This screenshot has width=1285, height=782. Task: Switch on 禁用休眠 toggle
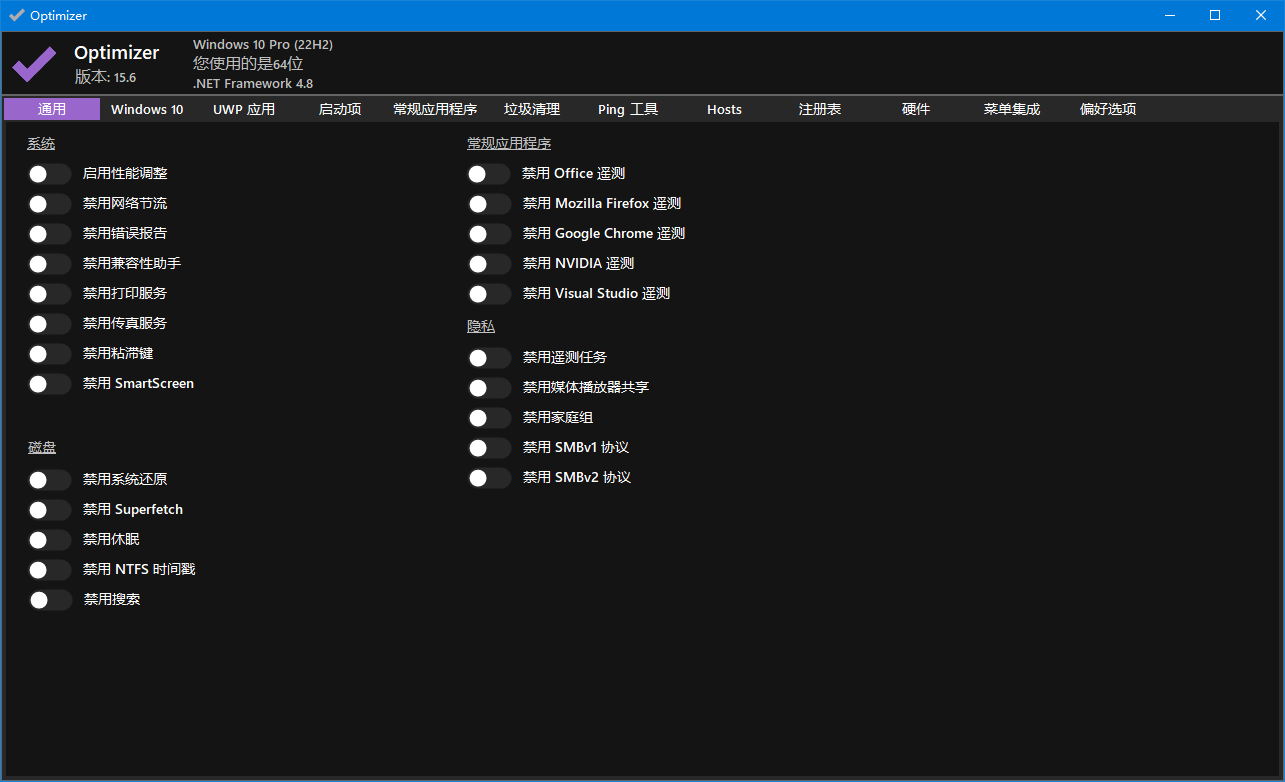[x=49, y=540]
